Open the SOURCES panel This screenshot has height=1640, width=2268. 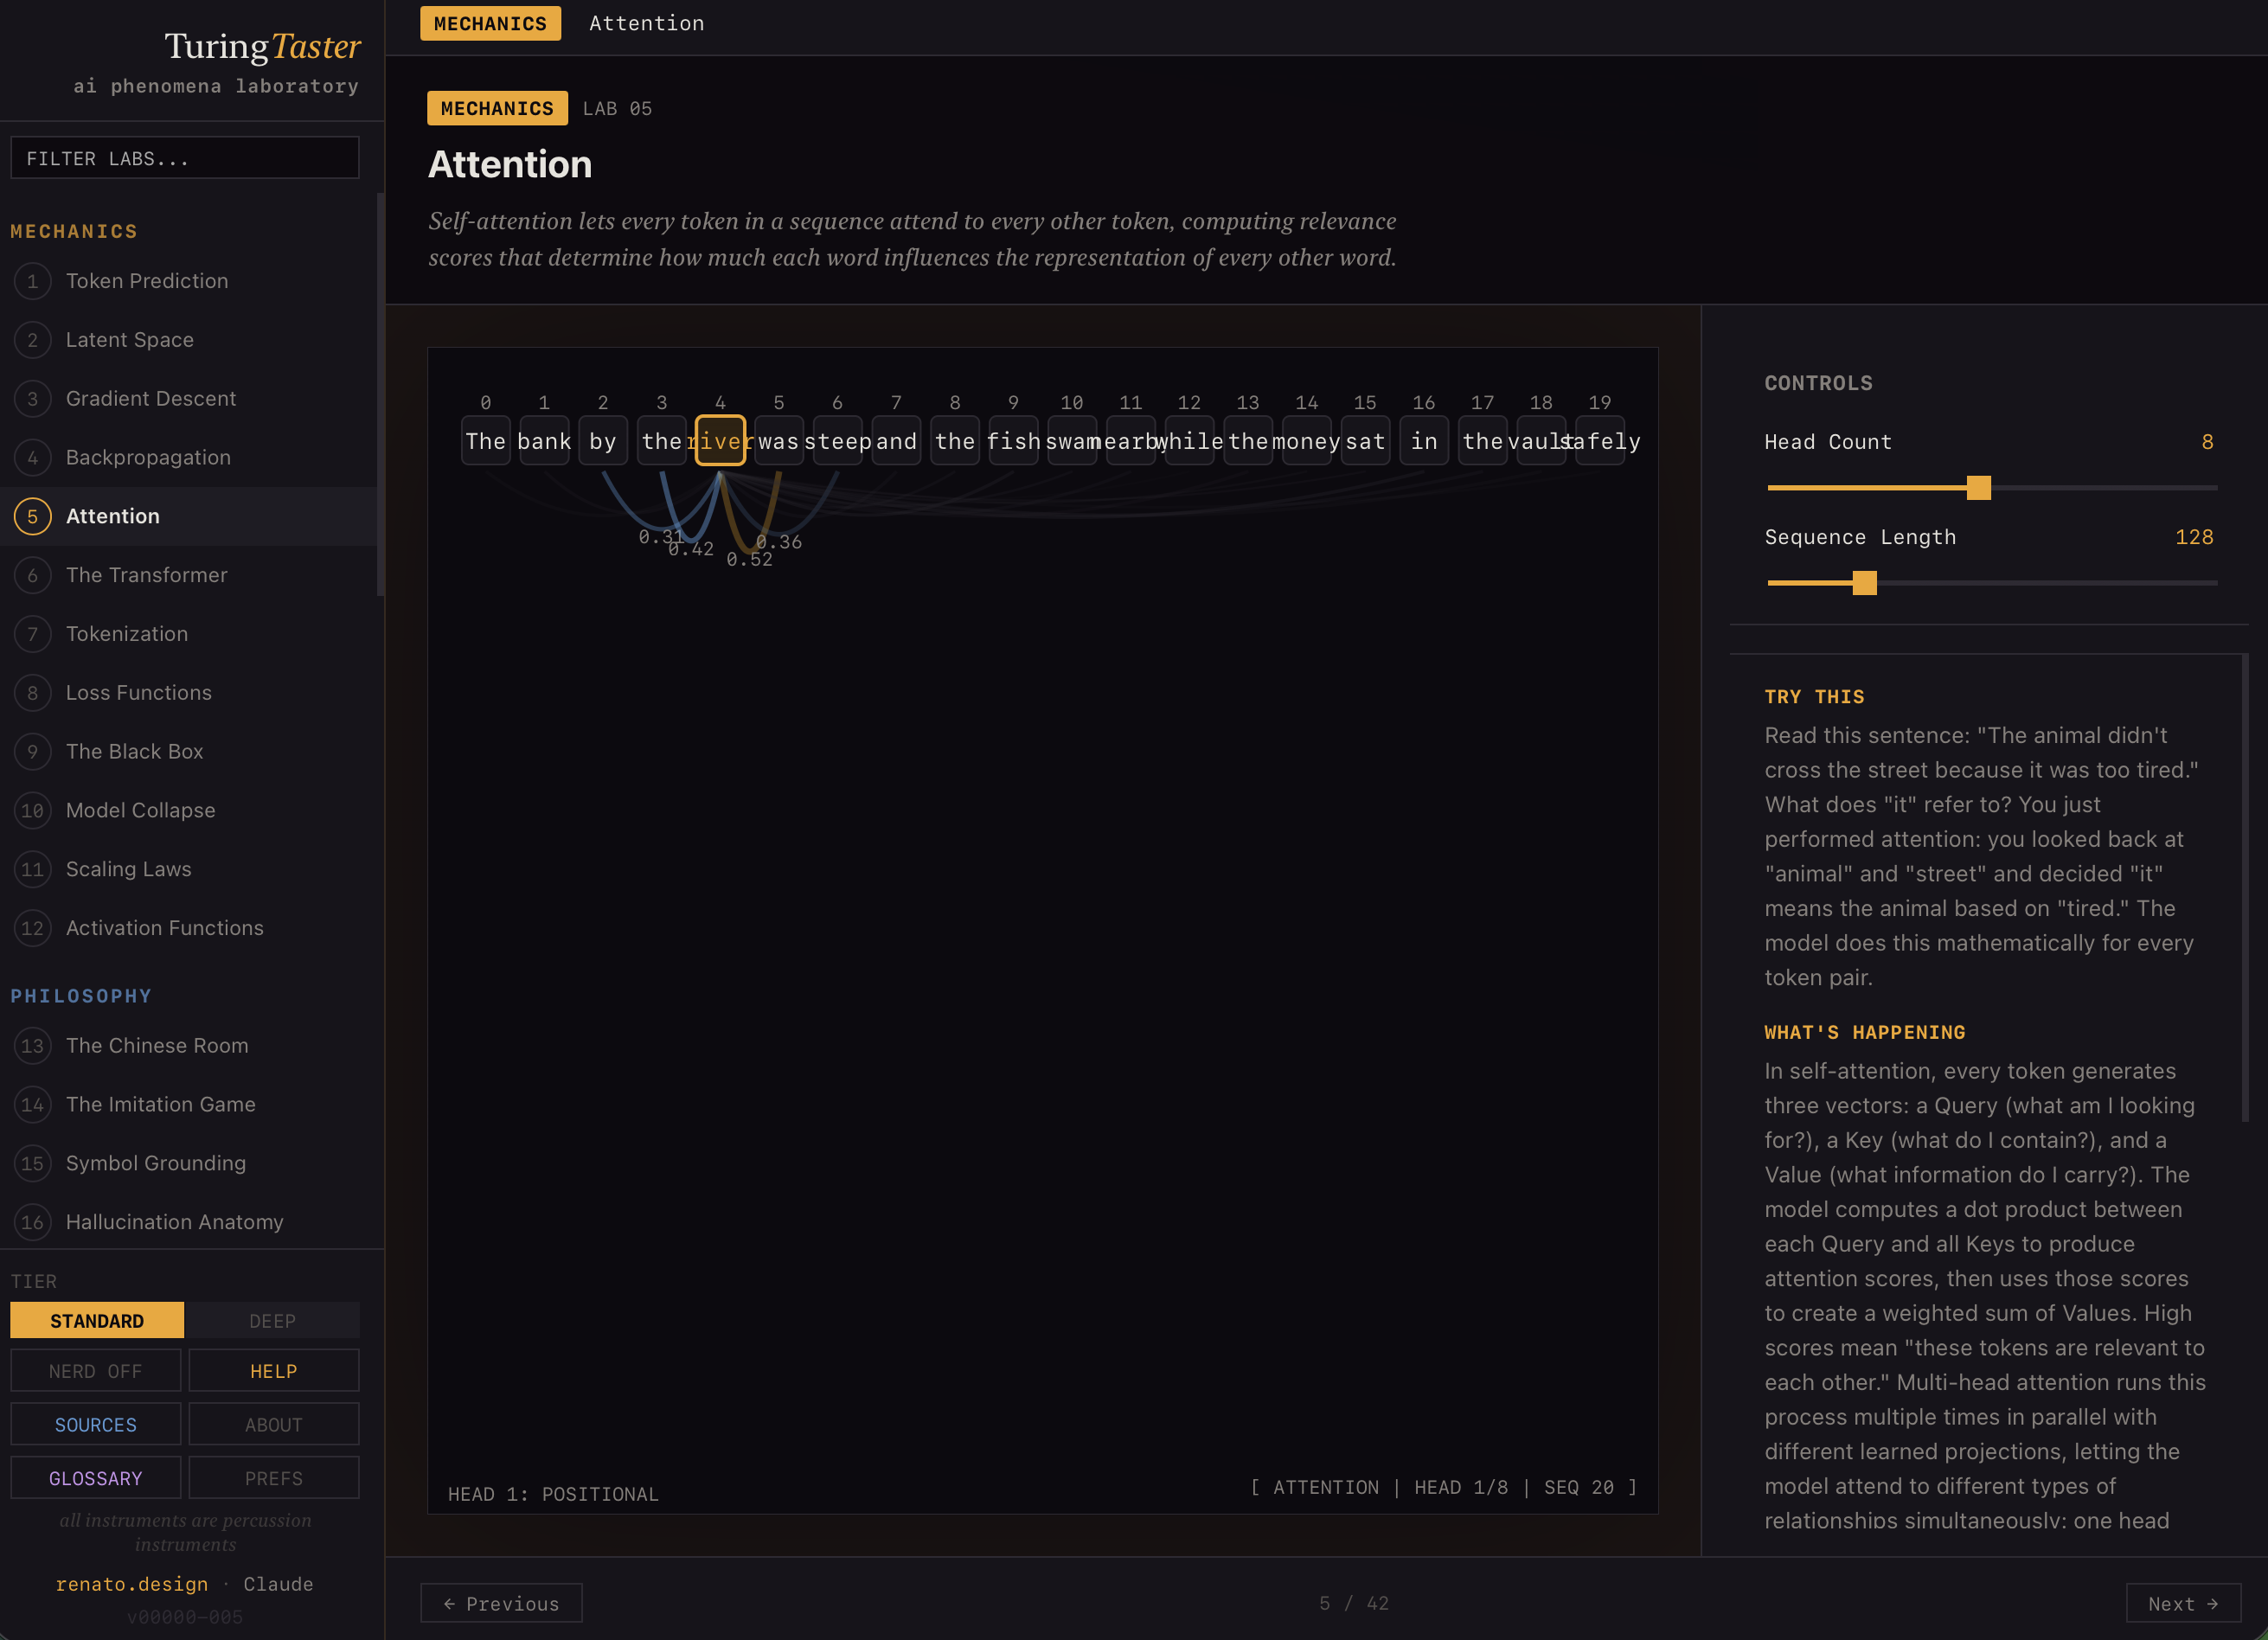click(x=96, y=1424)
